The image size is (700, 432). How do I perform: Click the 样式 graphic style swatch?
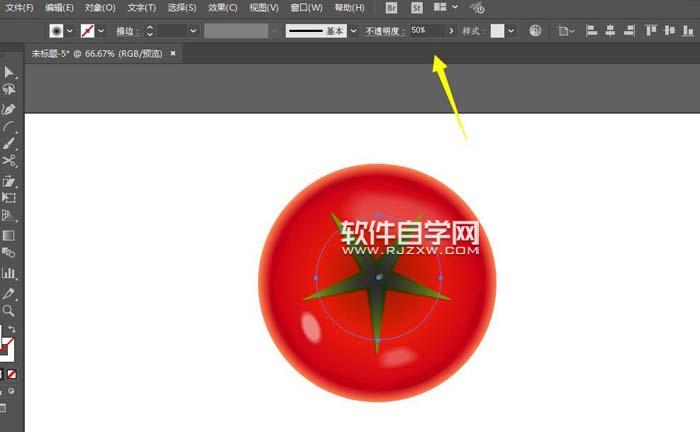[497, 31]
